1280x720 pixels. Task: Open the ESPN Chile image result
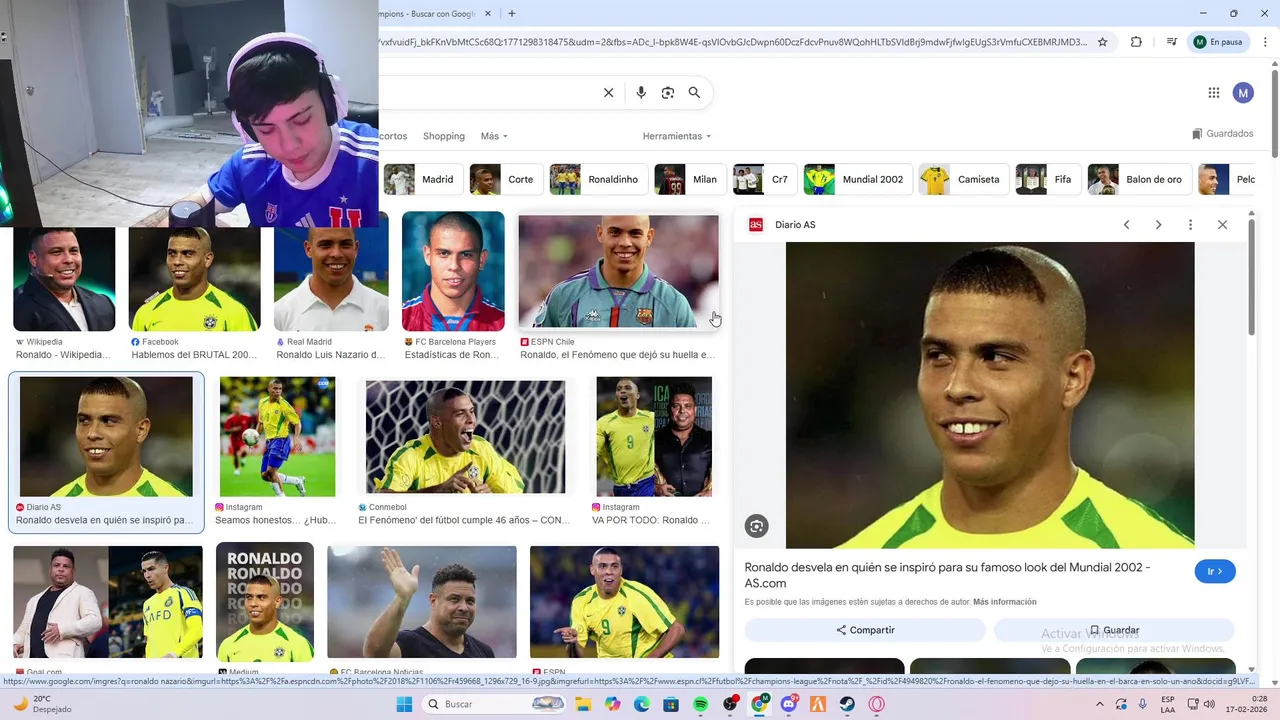[x=618, y=271]
